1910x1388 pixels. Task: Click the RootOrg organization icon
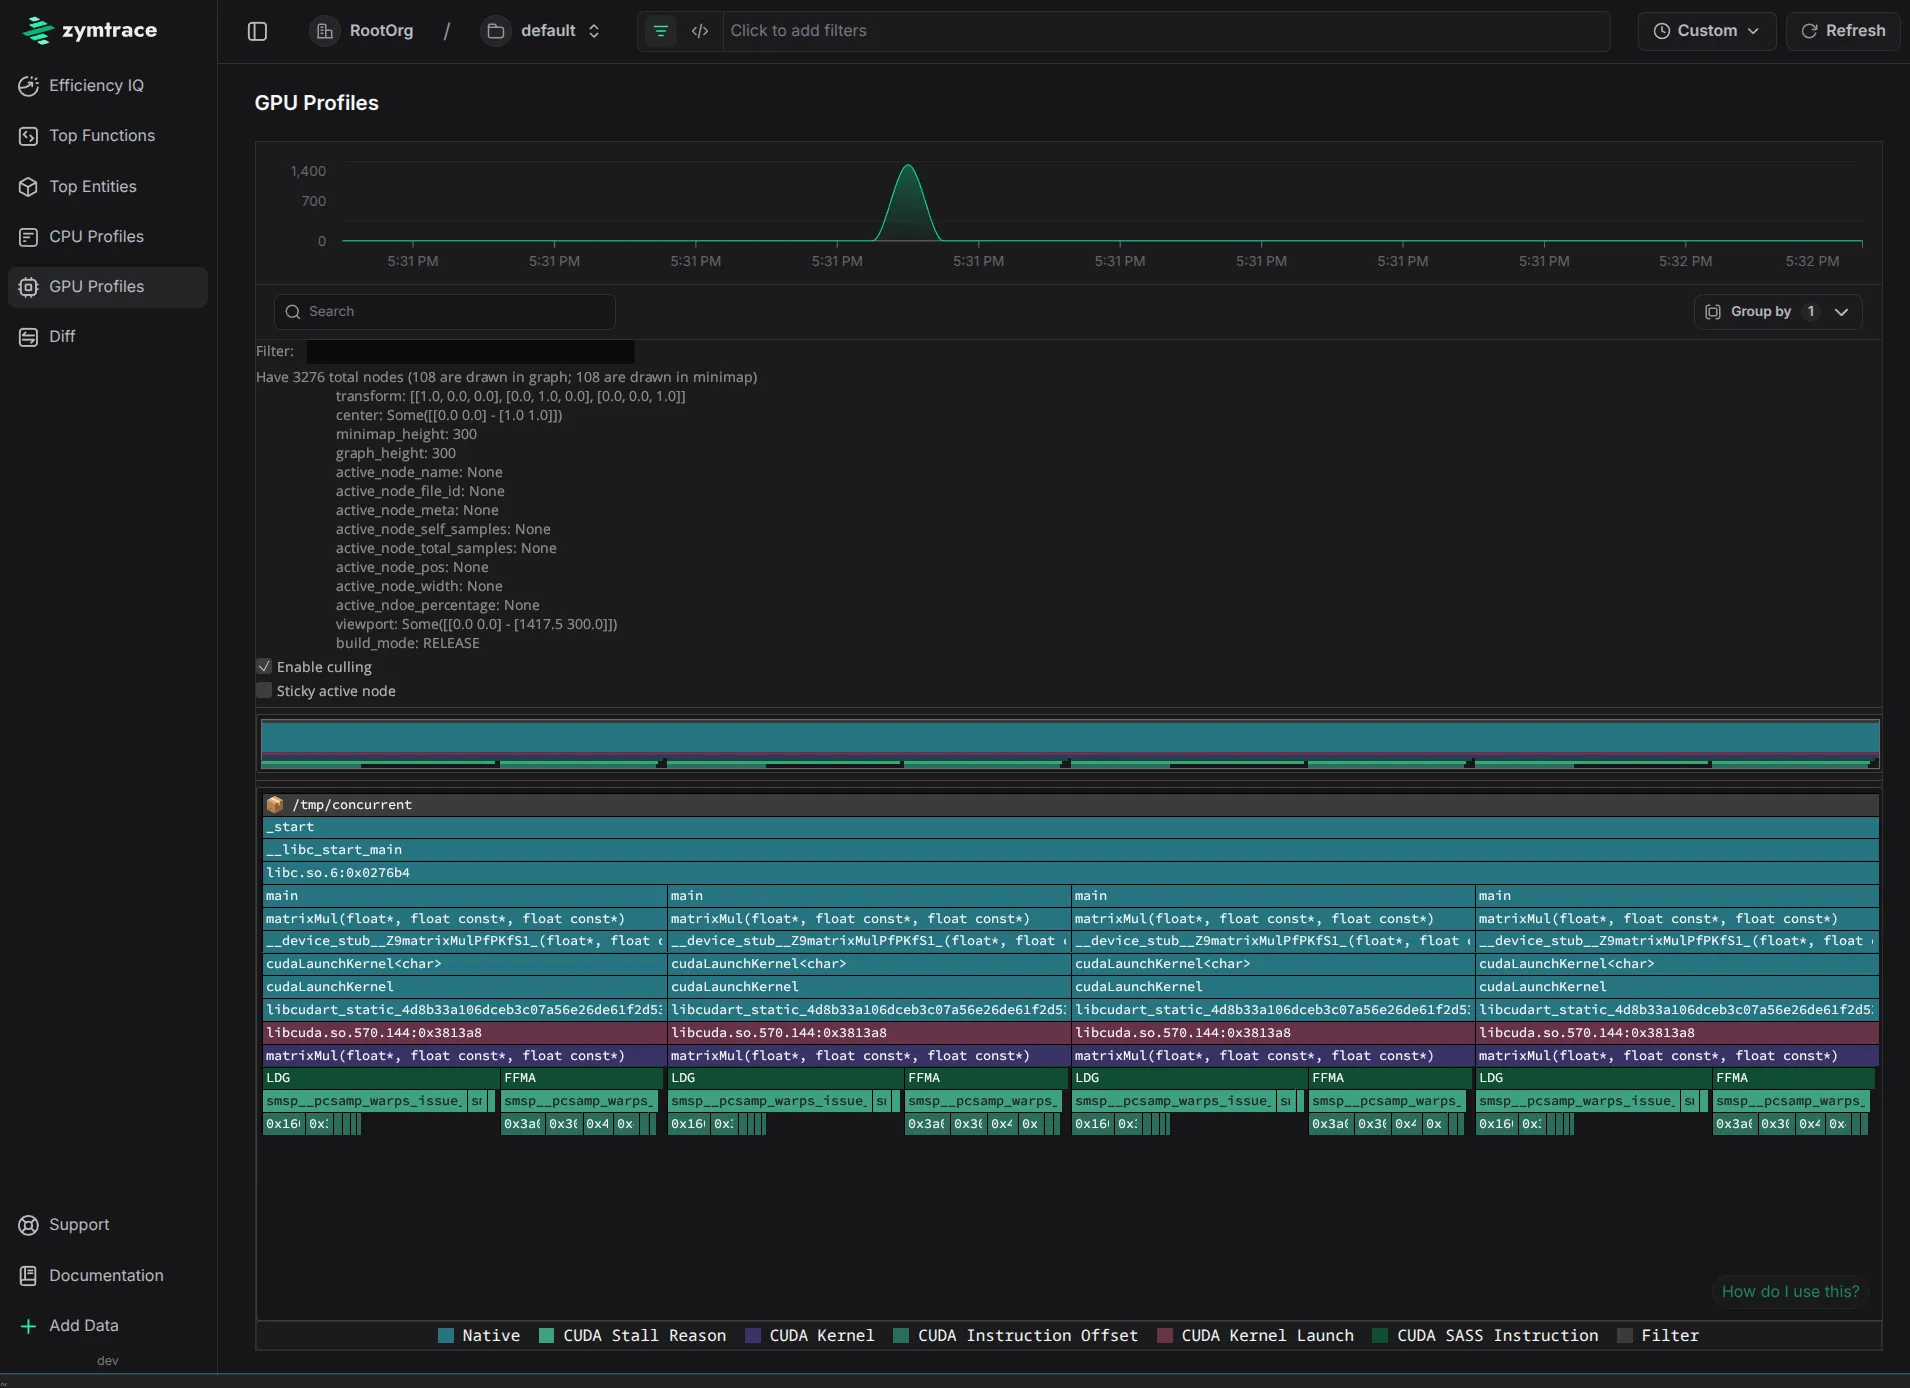[x=325, y=31]
